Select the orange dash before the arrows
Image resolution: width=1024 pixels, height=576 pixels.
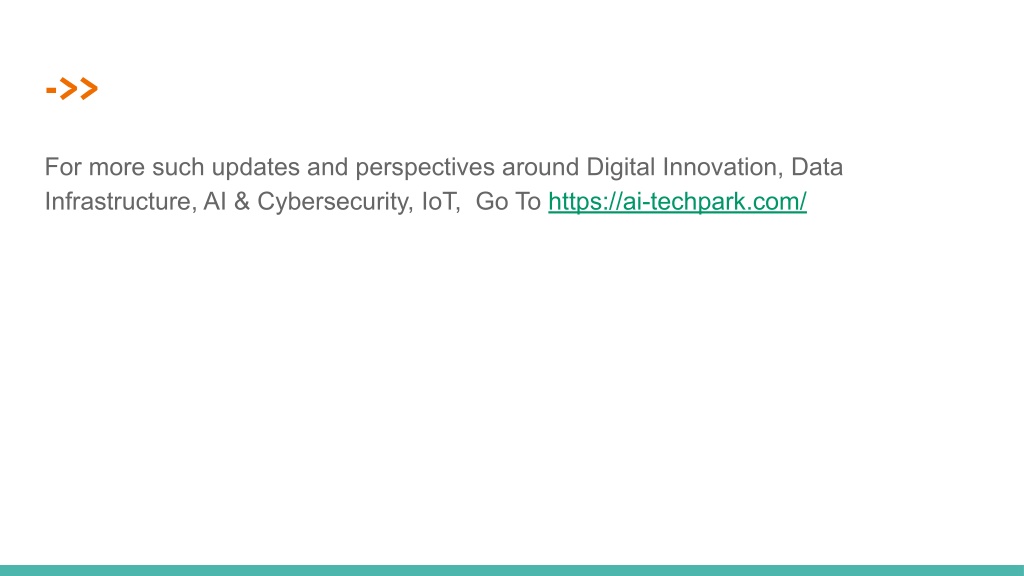point(51,89)
